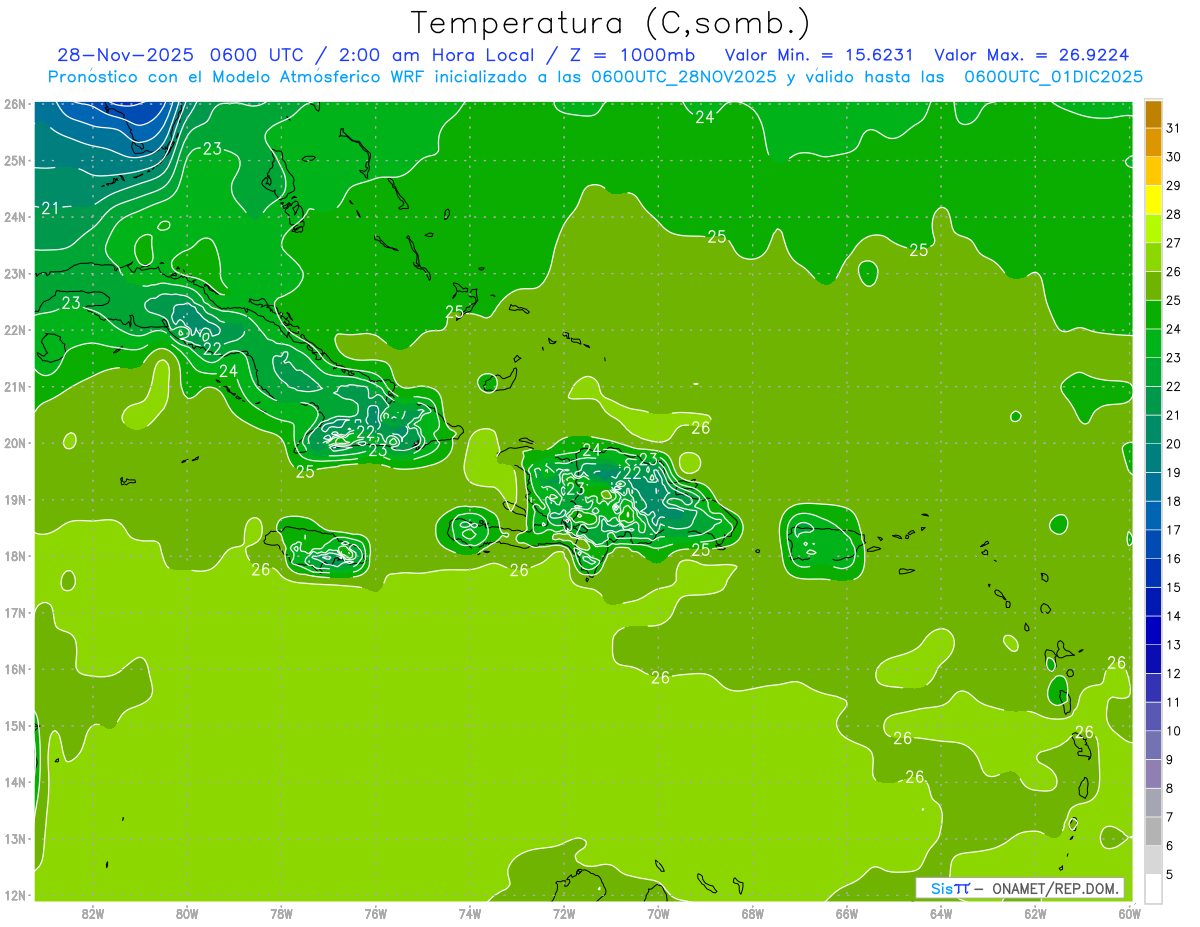Click the "0600UTC_01DIC2025" valid-until text
This screenshot has width=1200, height=927.
click(1054, 76)
